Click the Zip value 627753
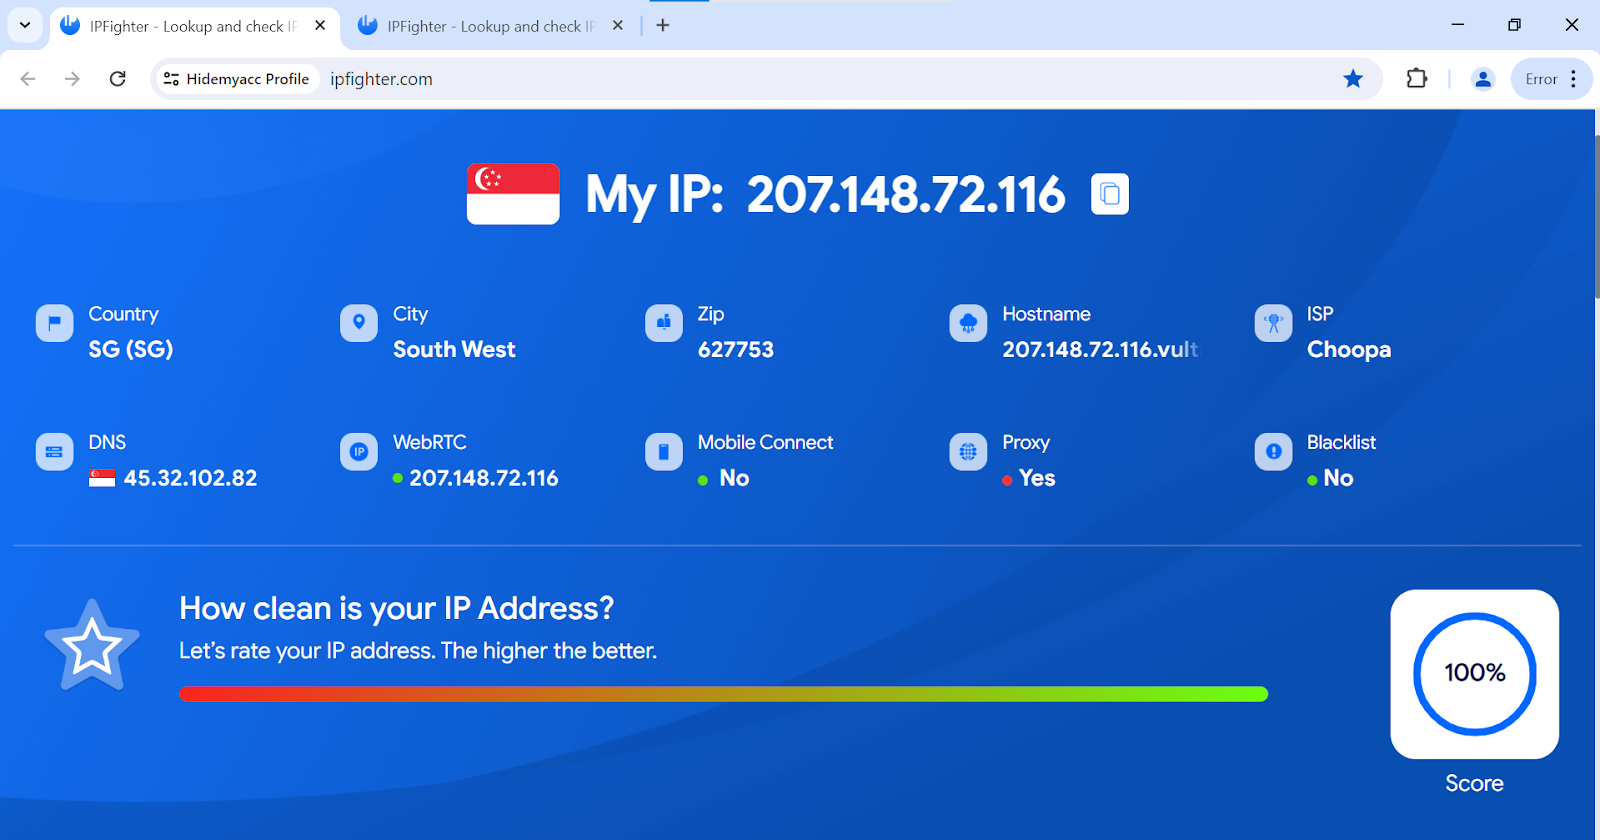The image size is (1600, 840). tap(736, 350)
